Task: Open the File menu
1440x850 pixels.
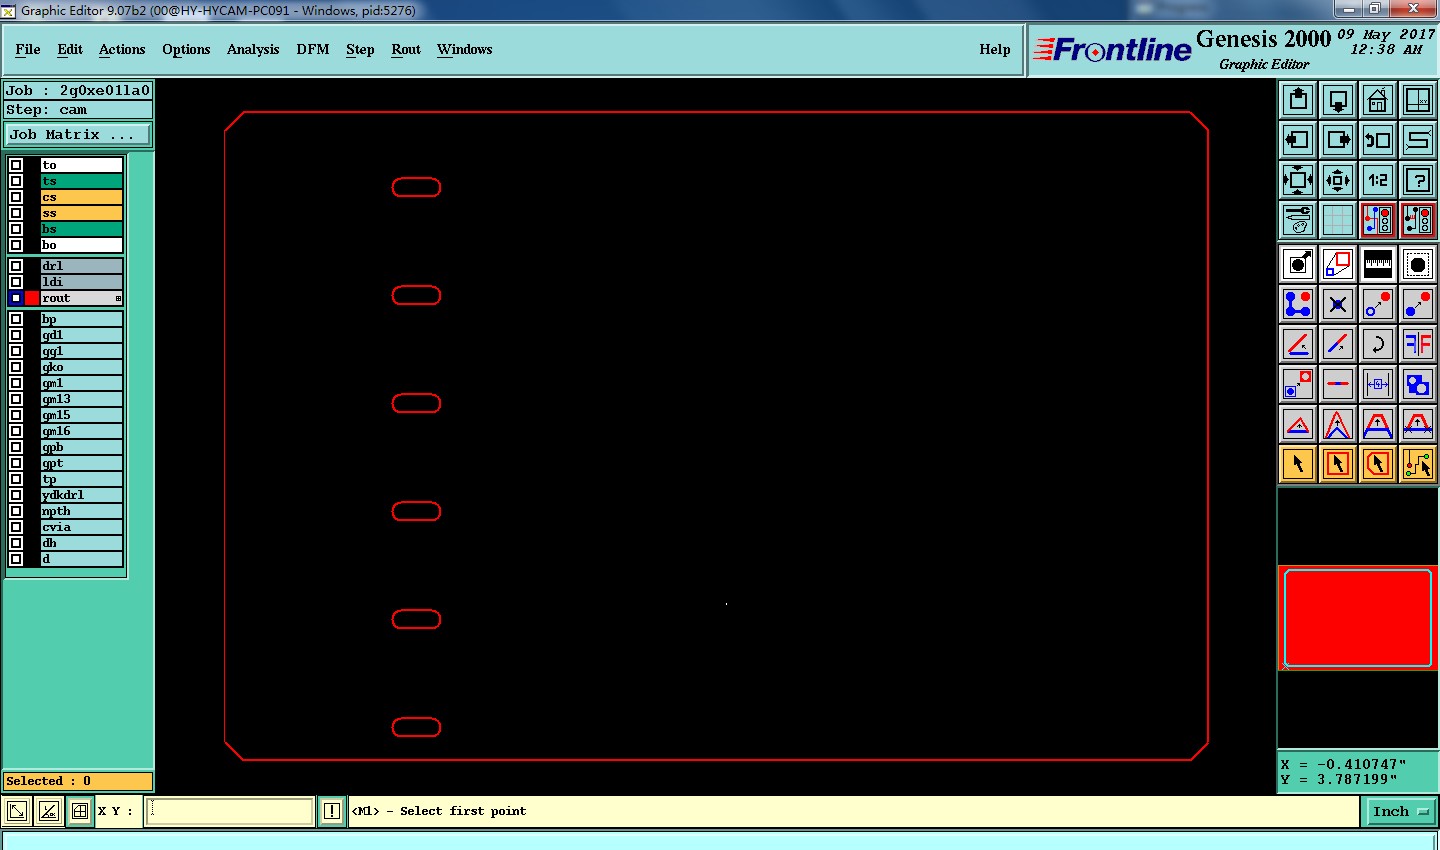Action: click(x=28, y=49)
